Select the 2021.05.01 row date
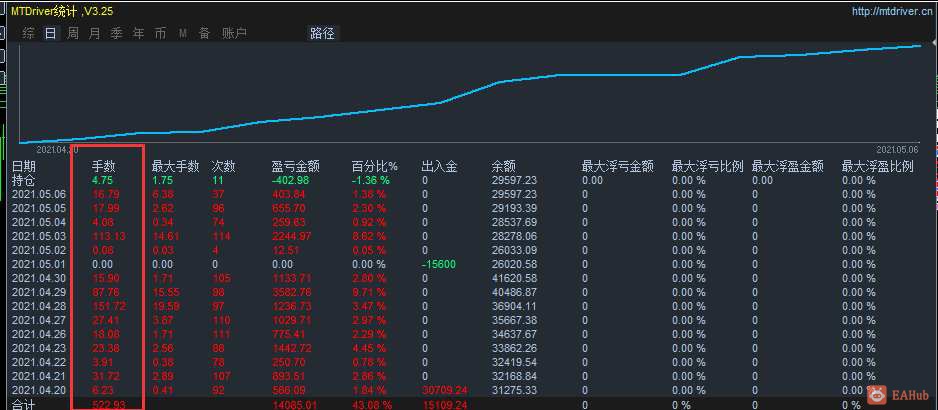This screenshot has width=938, height=410. click(x=39, y=265)
